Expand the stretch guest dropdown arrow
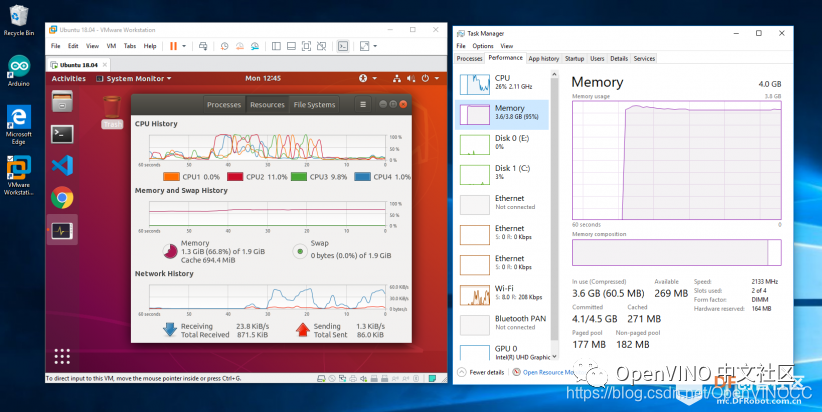This screenshot has height=412, width=822. pos(375,46)
